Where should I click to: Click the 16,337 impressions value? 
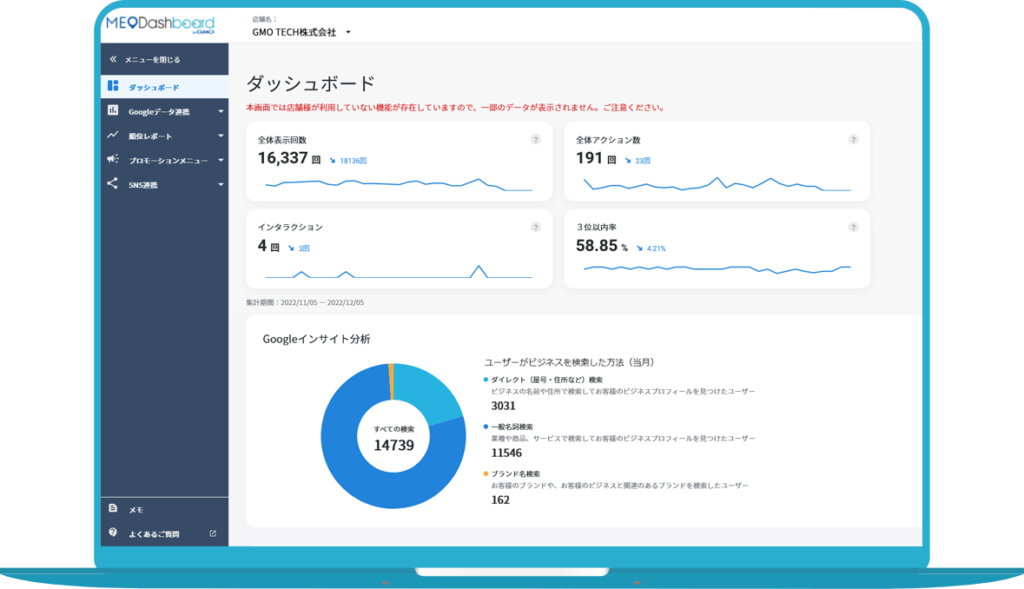(282, 158)
